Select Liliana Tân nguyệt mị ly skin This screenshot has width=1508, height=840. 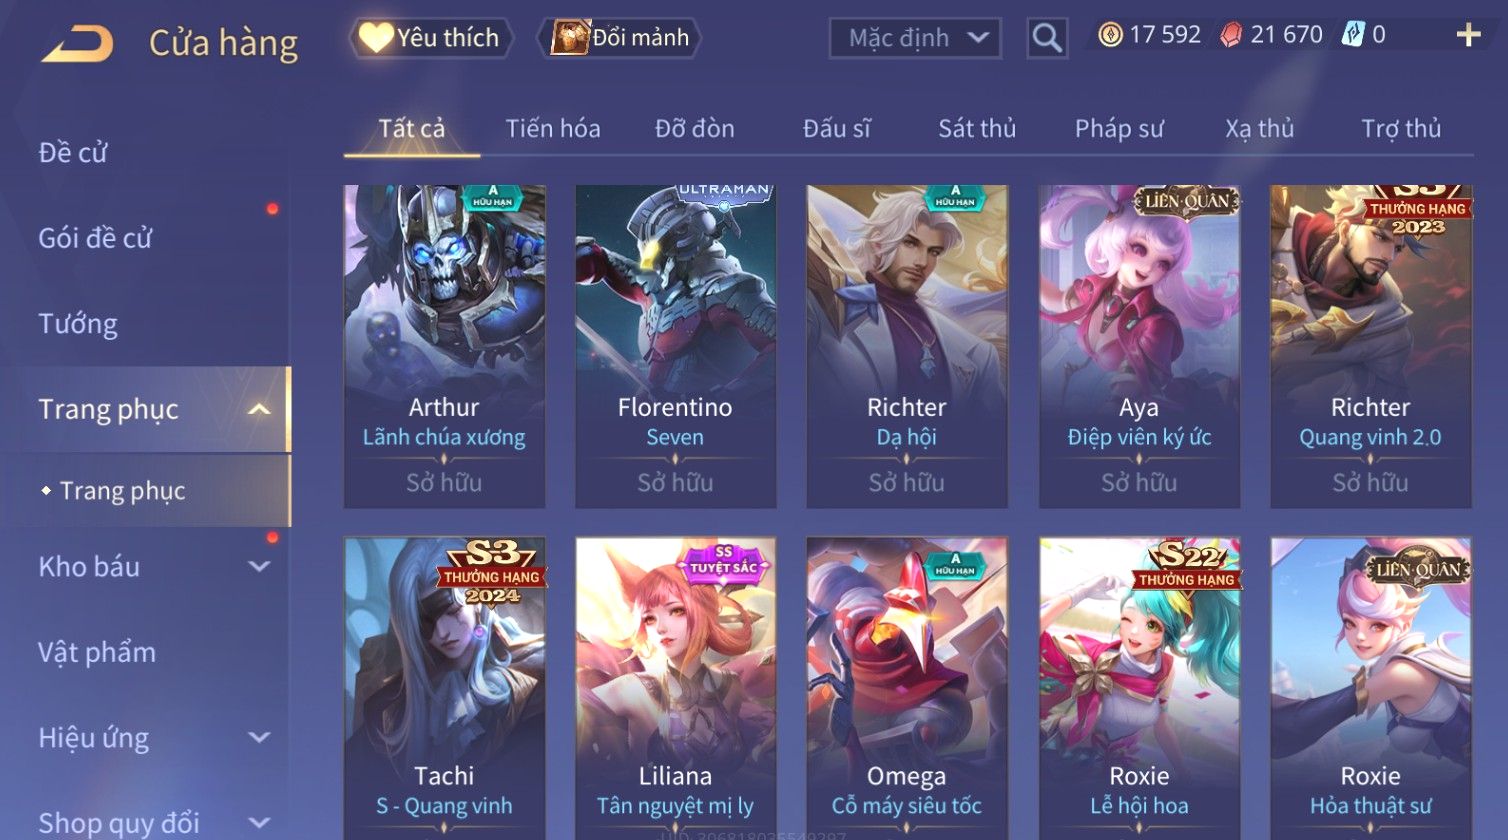point(675,688)
